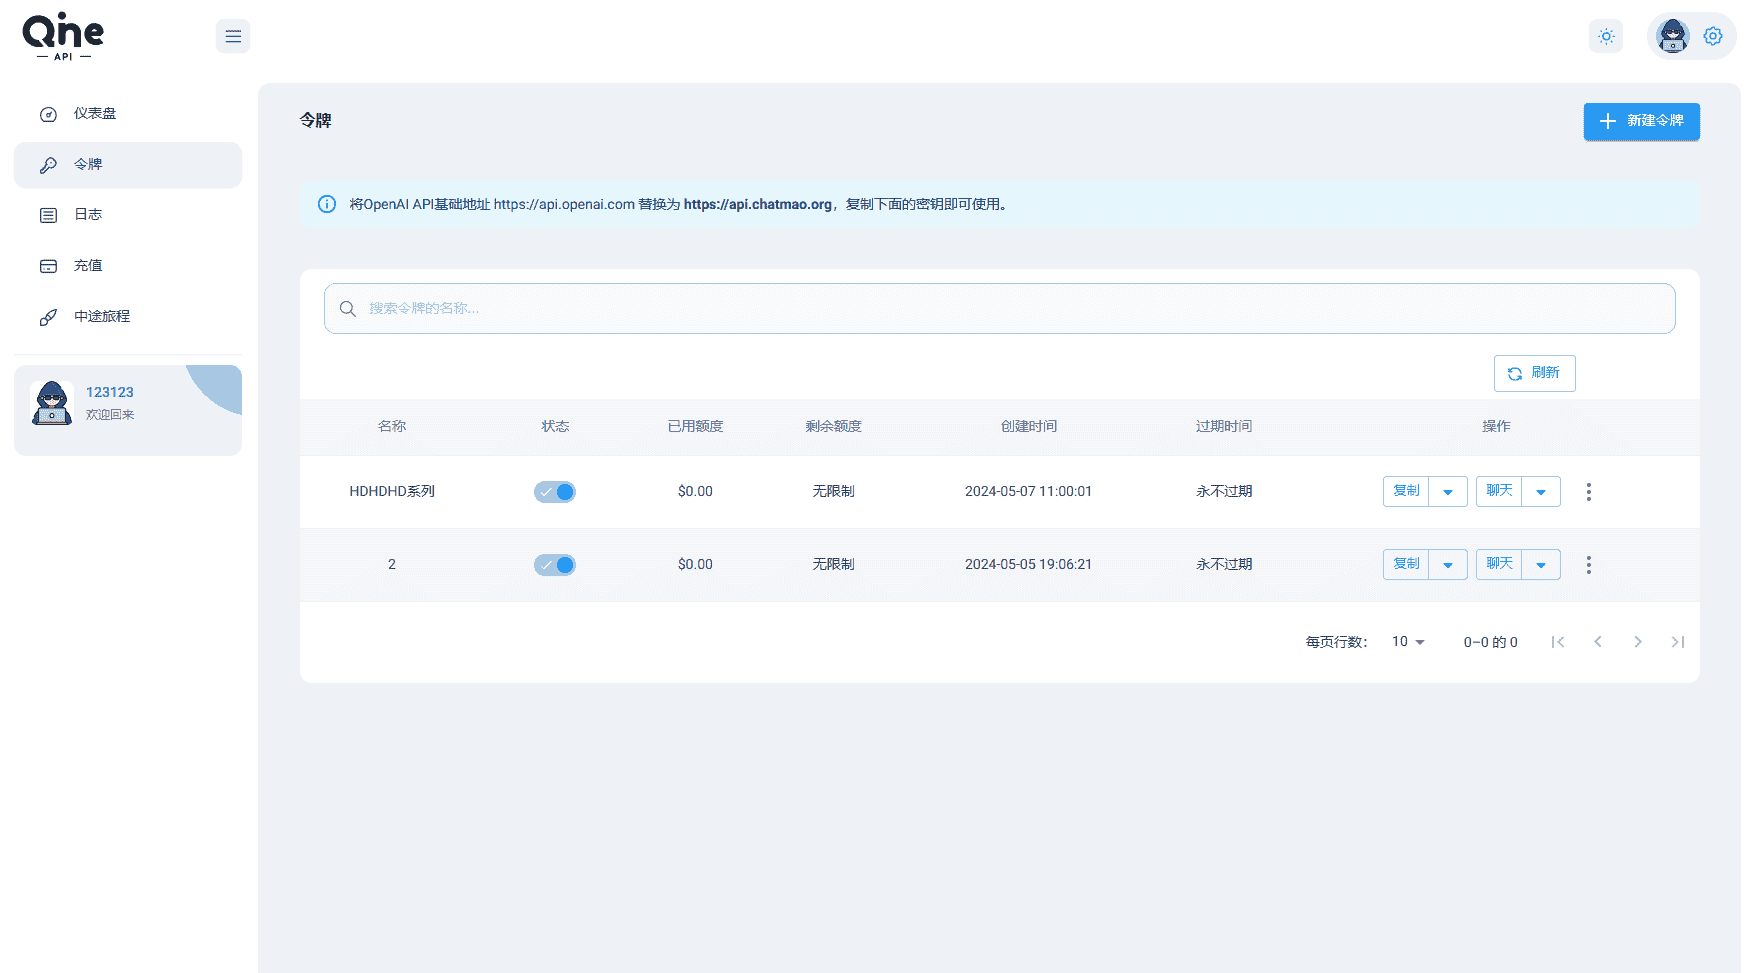
Task: Click three-dot more menu for HDHDHD系列 token
Action: coord(1588,492)
